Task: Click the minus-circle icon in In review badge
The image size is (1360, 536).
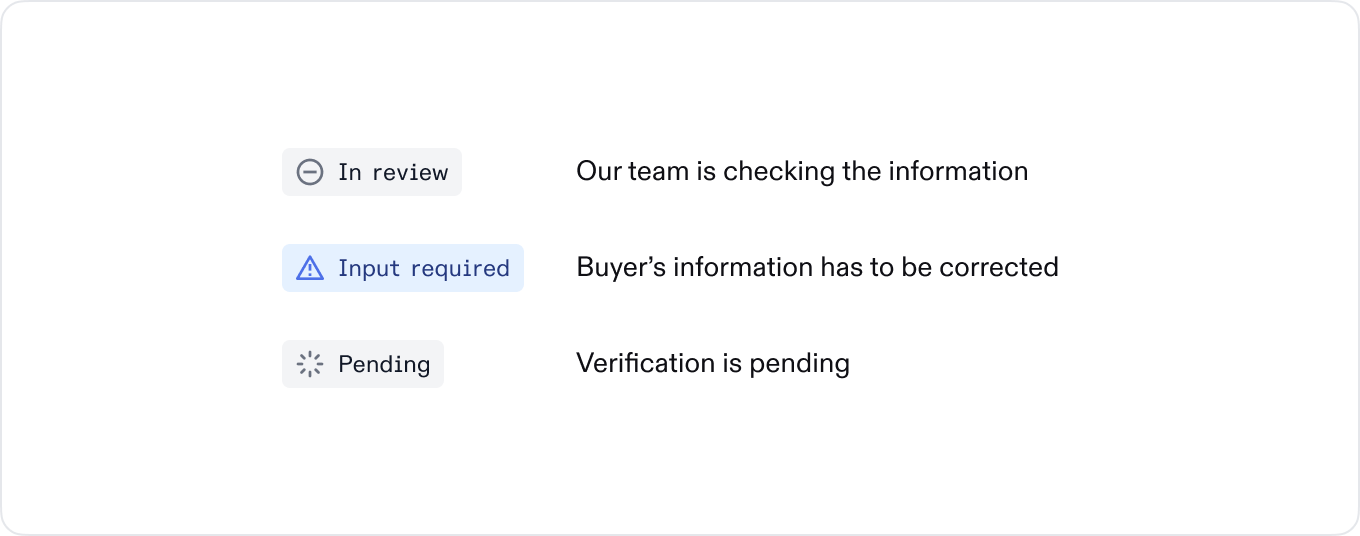Action: [310, 172]
